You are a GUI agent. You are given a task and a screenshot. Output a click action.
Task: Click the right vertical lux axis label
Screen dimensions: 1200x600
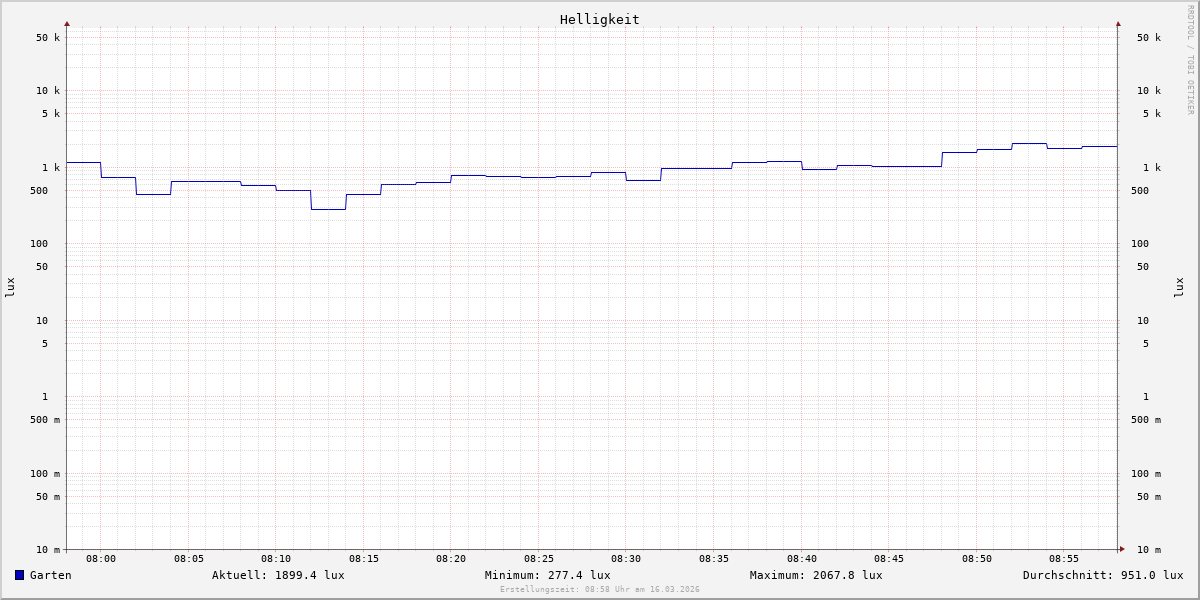(x=1179, y=287)
